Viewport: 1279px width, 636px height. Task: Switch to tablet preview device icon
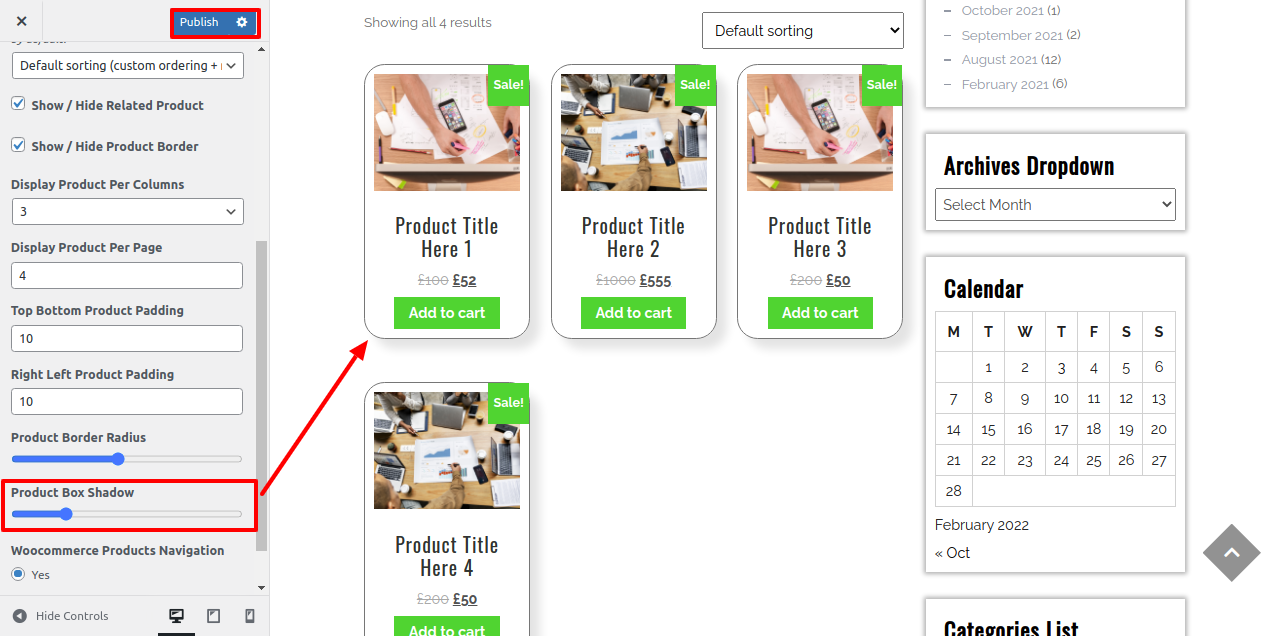coord(213,616)
